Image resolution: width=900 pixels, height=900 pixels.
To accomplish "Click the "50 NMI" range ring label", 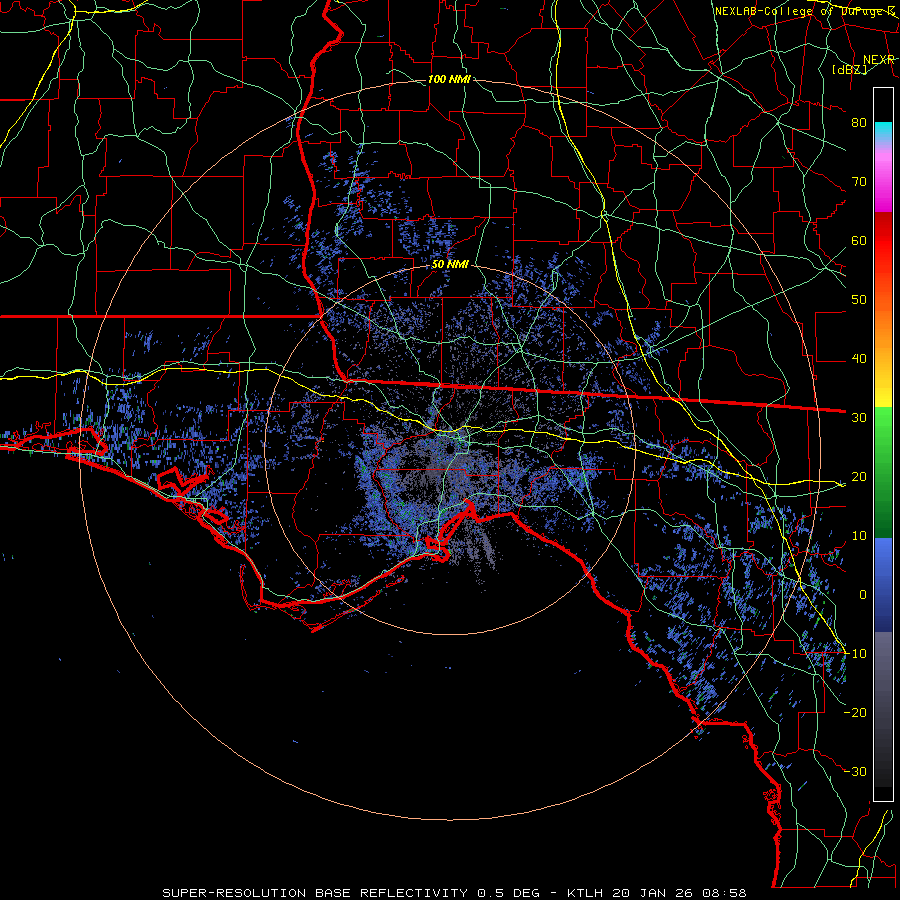I will point(450,265).
